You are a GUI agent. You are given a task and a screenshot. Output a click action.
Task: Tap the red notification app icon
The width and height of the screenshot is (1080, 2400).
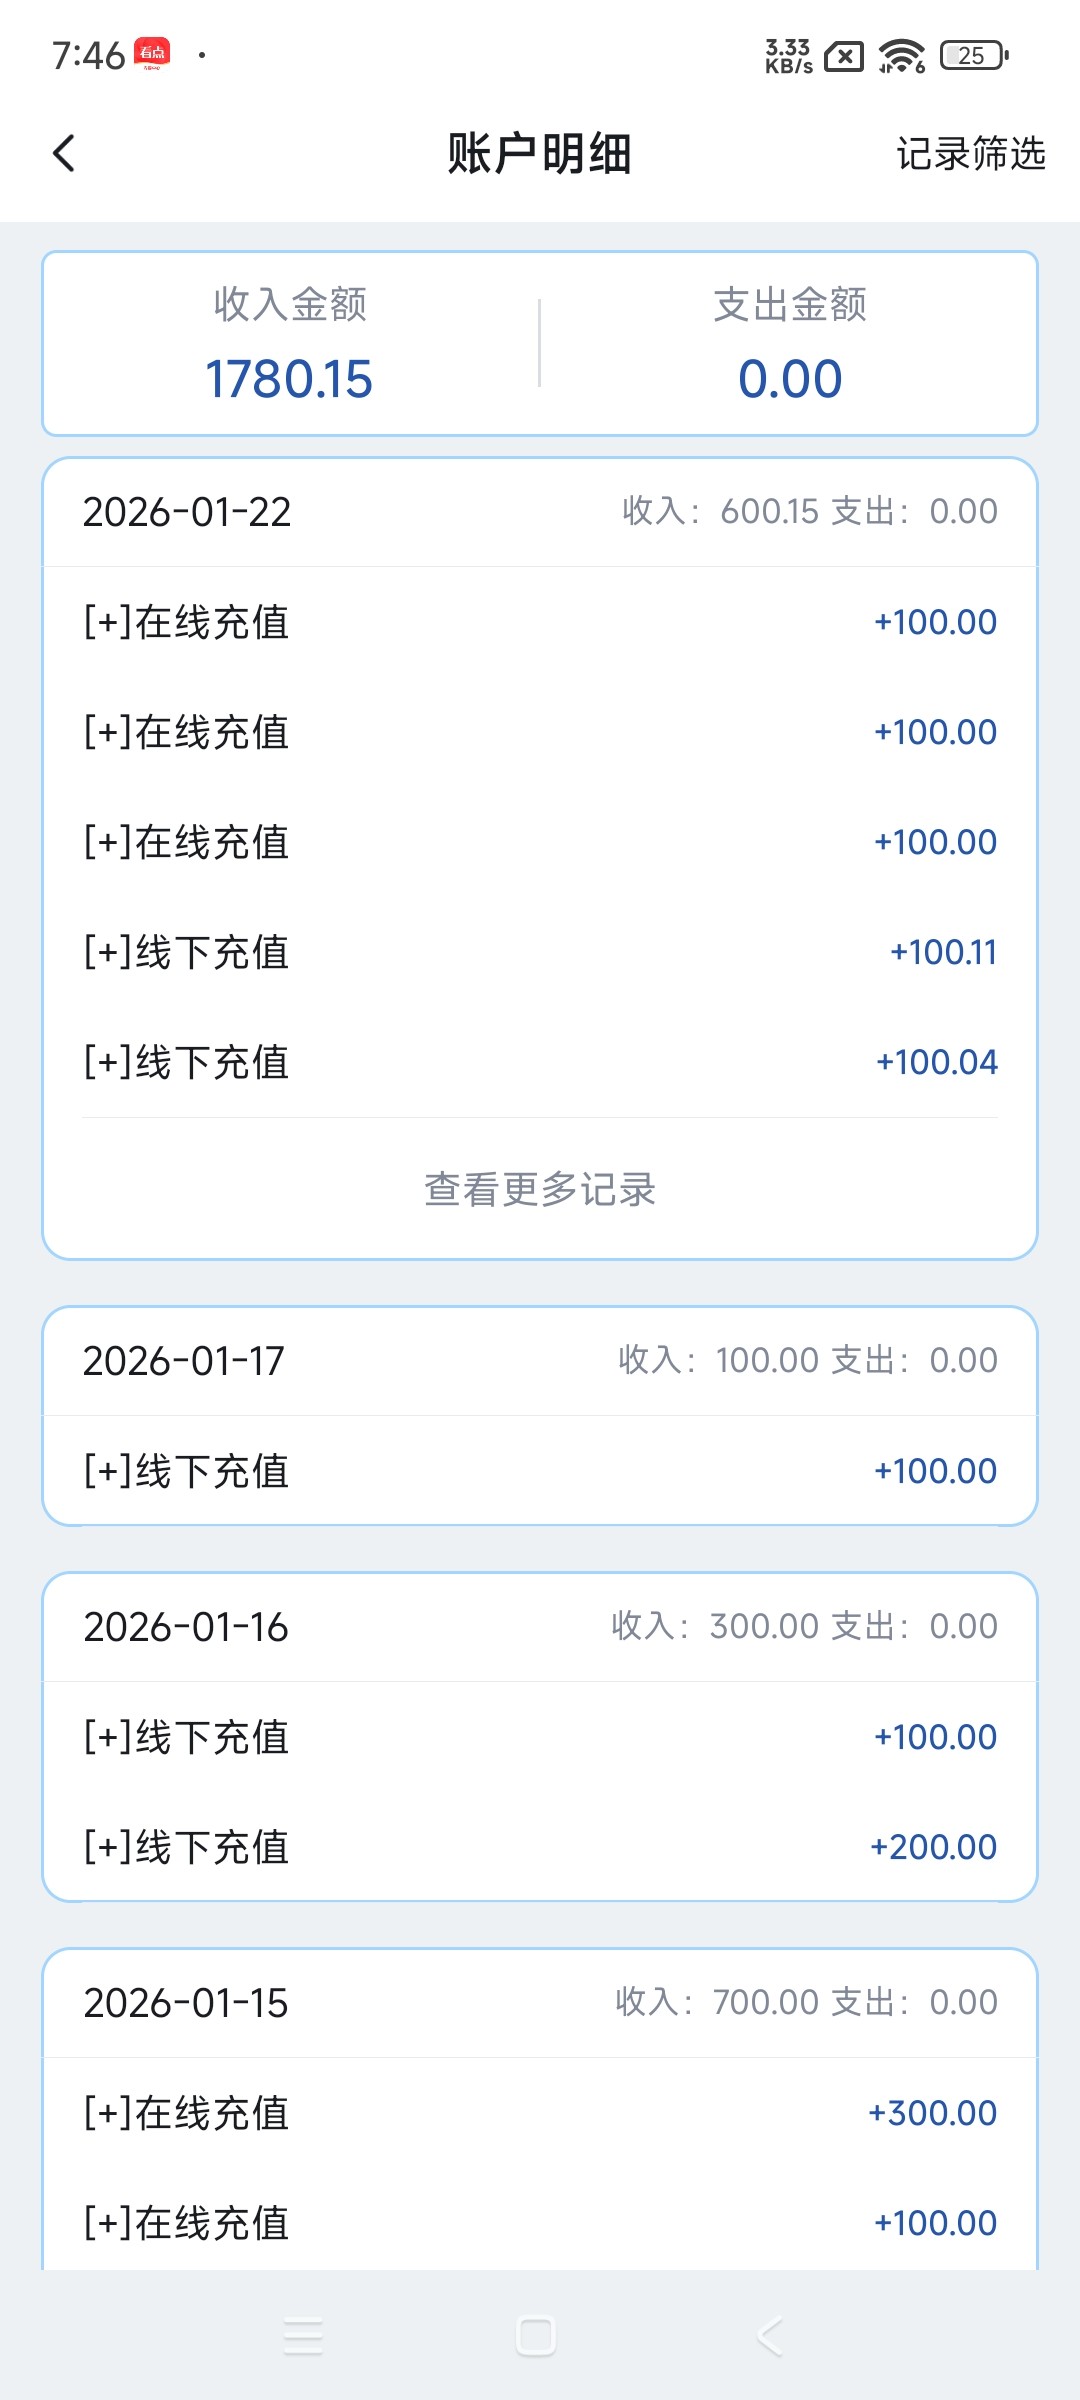pyautogui.click(x=153, y=54)
